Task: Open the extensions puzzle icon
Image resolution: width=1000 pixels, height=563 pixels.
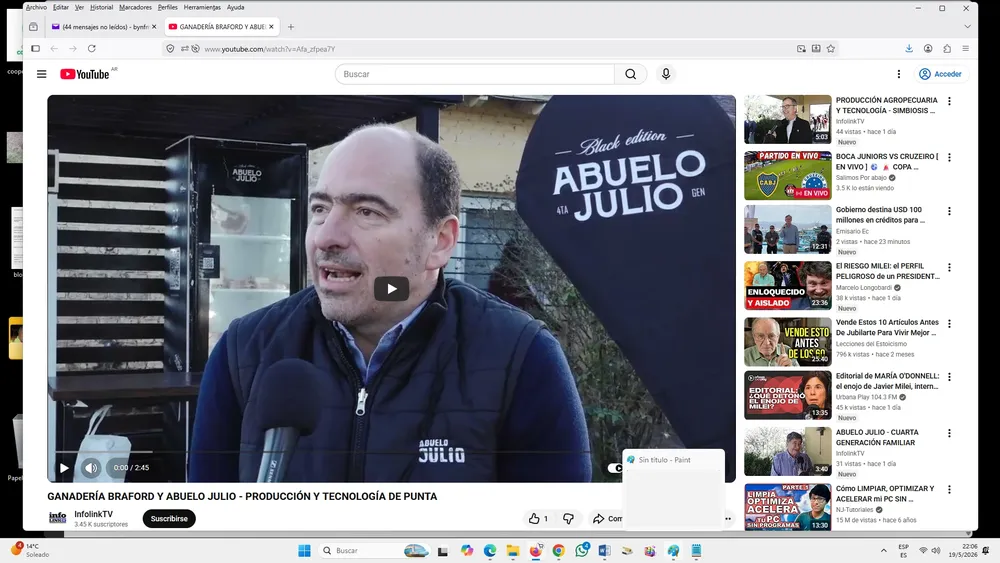Action: pos(947,48)
